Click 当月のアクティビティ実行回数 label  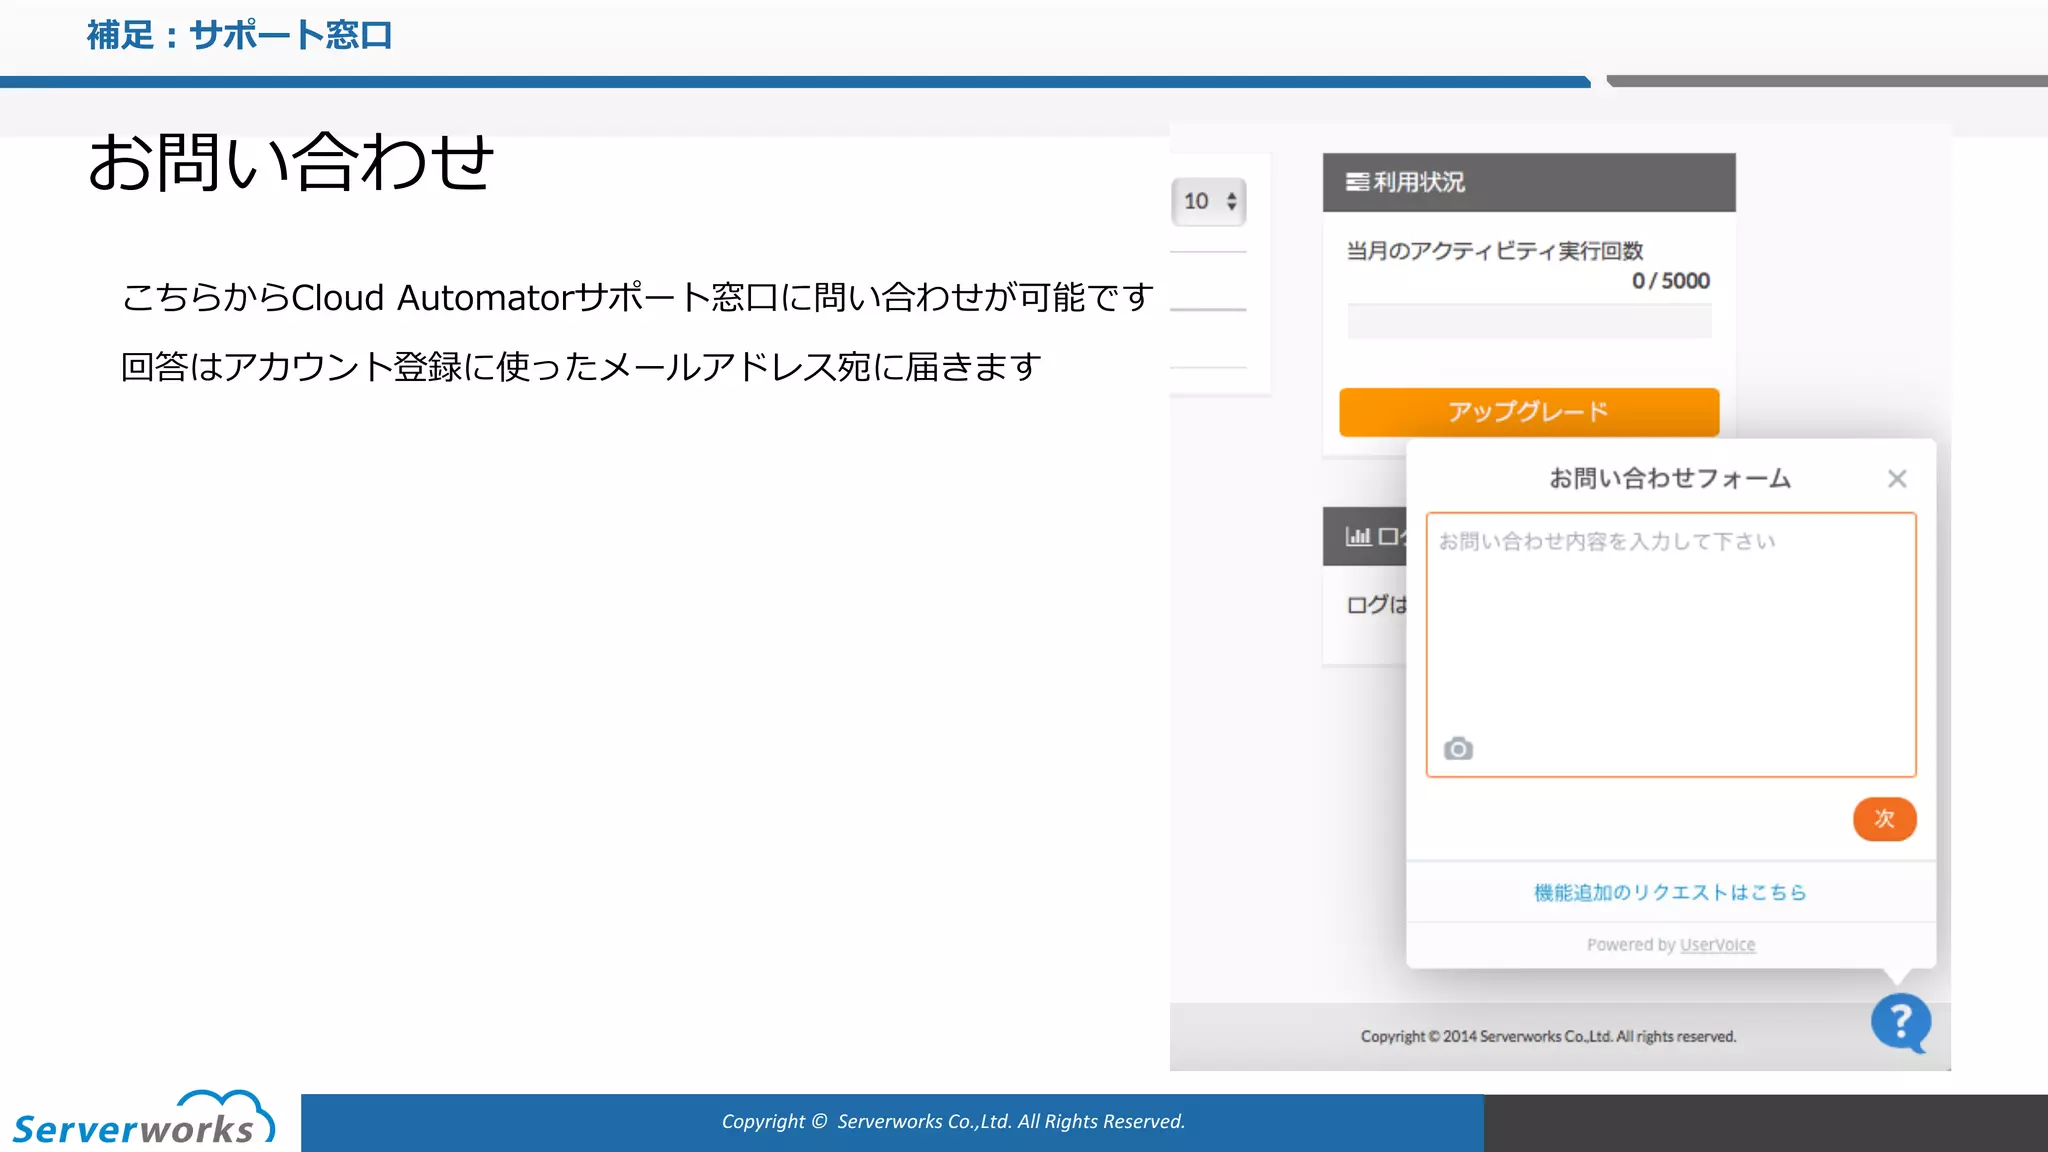pyautogui.click(x=1495, y=250)
